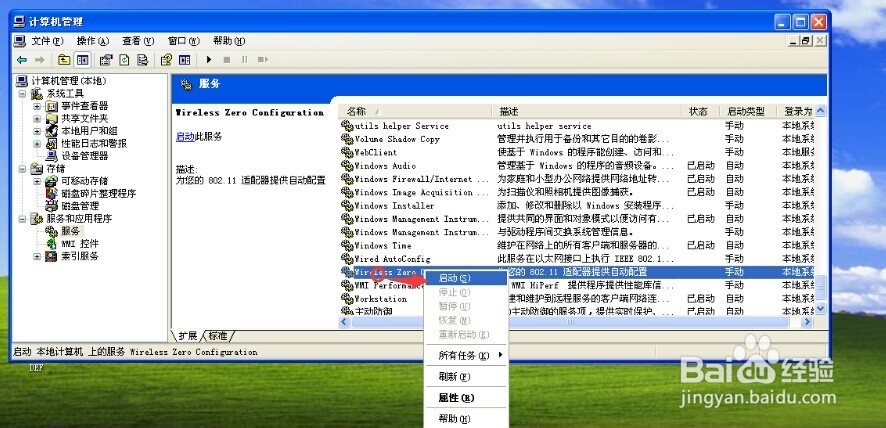Open the 查看(V) menu
This screenshot has height=428, width=886.
tap(138, 41)
